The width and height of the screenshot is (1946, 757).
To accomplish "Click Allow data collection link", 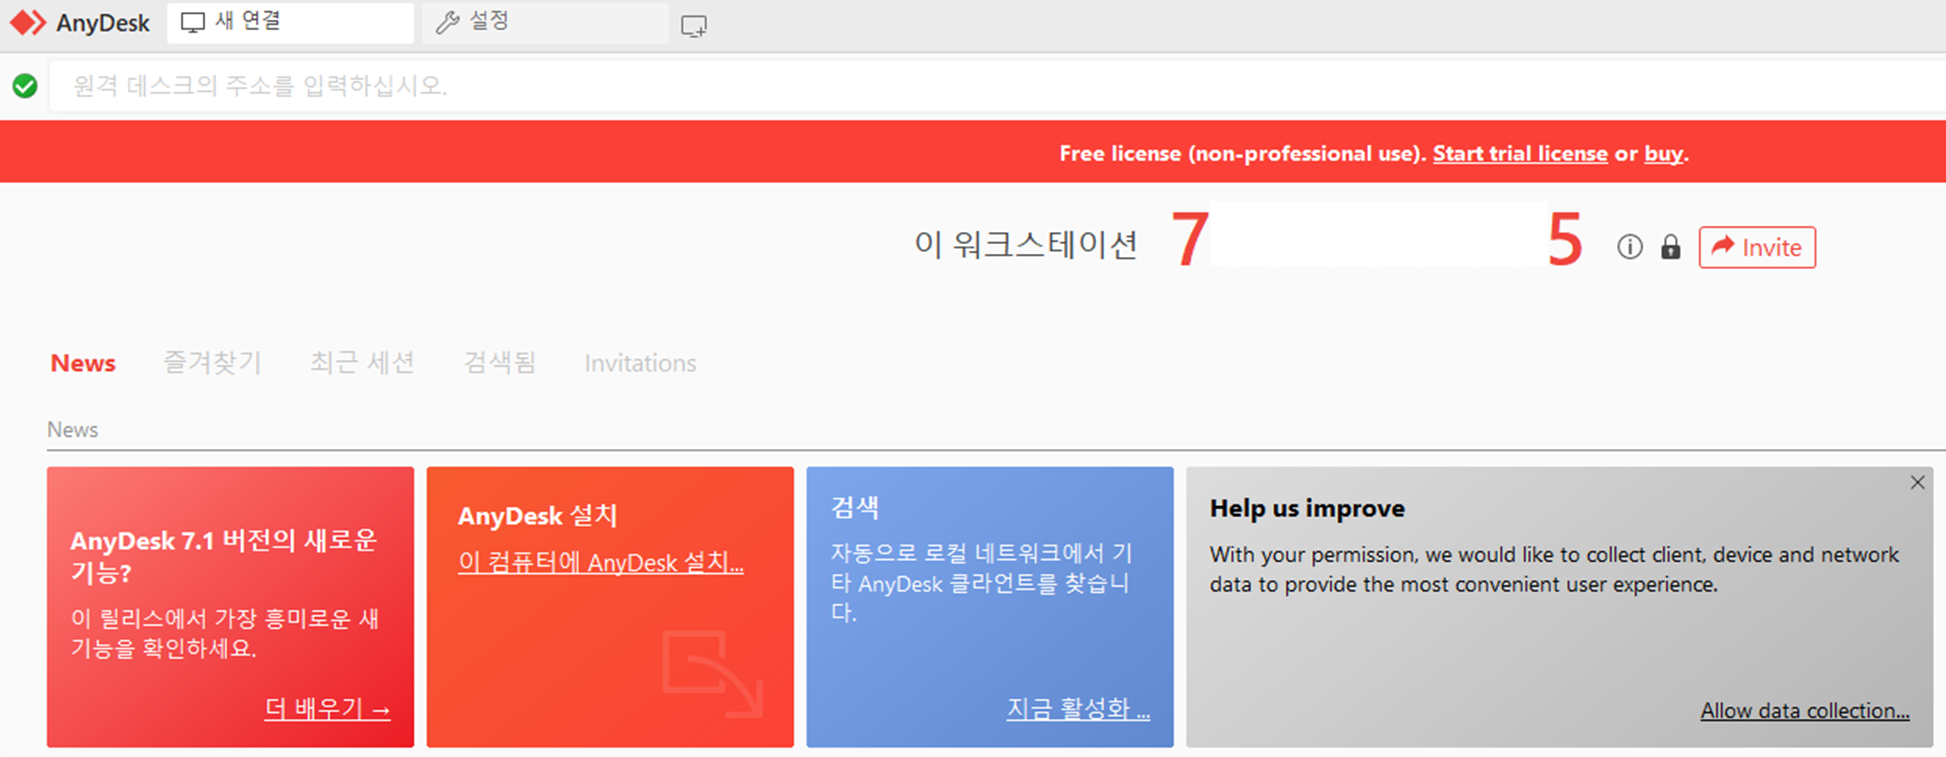I will tap(1805, 711).
